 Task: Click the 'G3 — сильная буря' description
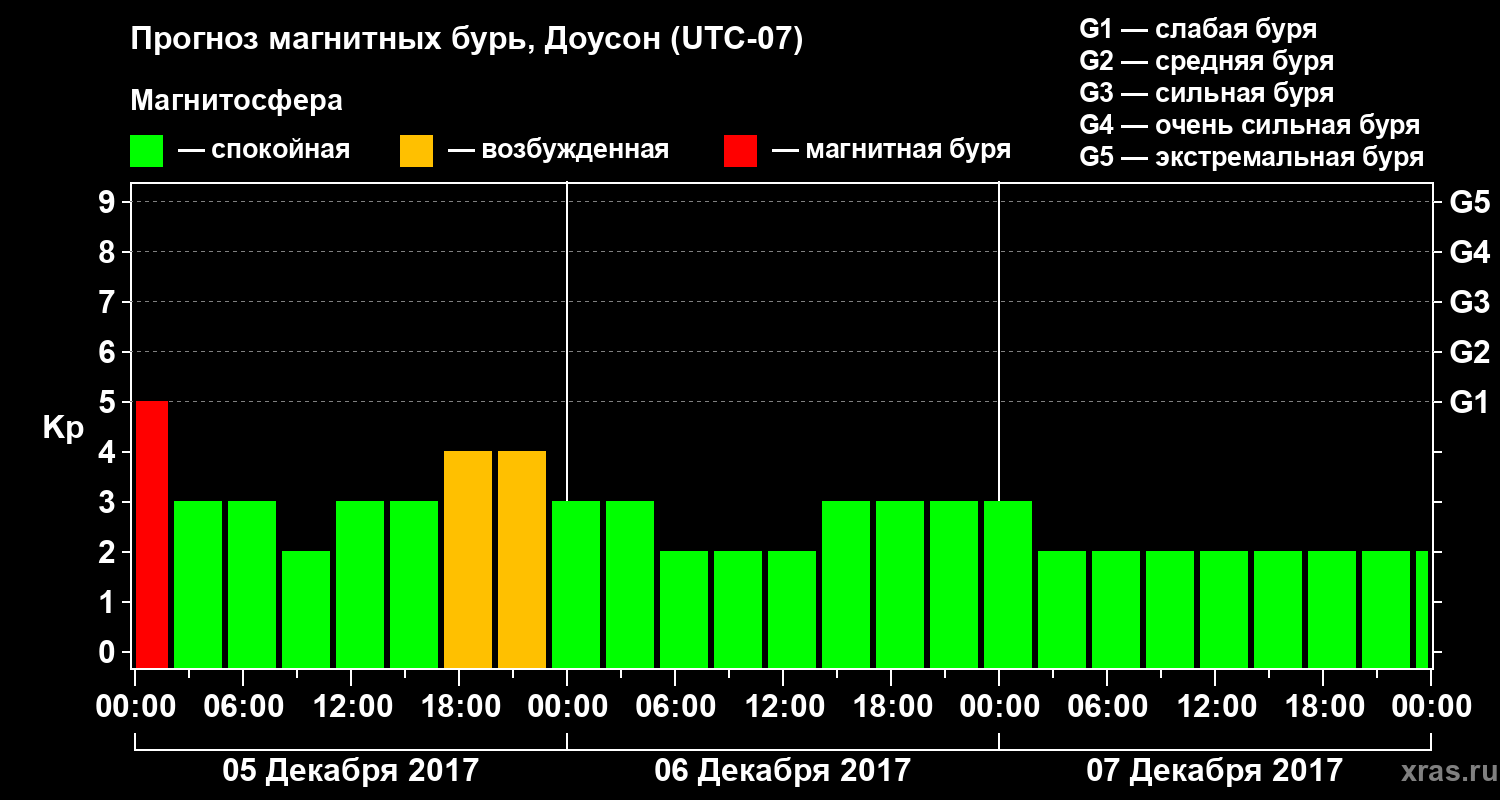1207,93
